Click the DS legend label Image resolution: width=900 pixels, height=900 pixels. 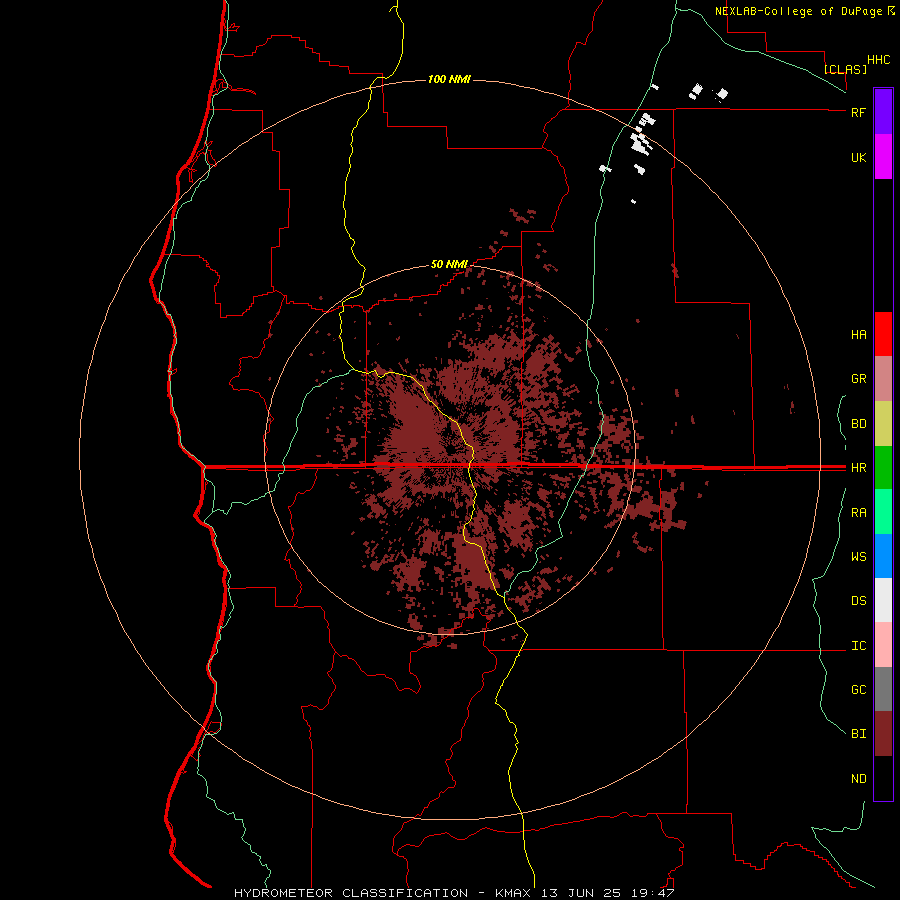tap(858, 601)
